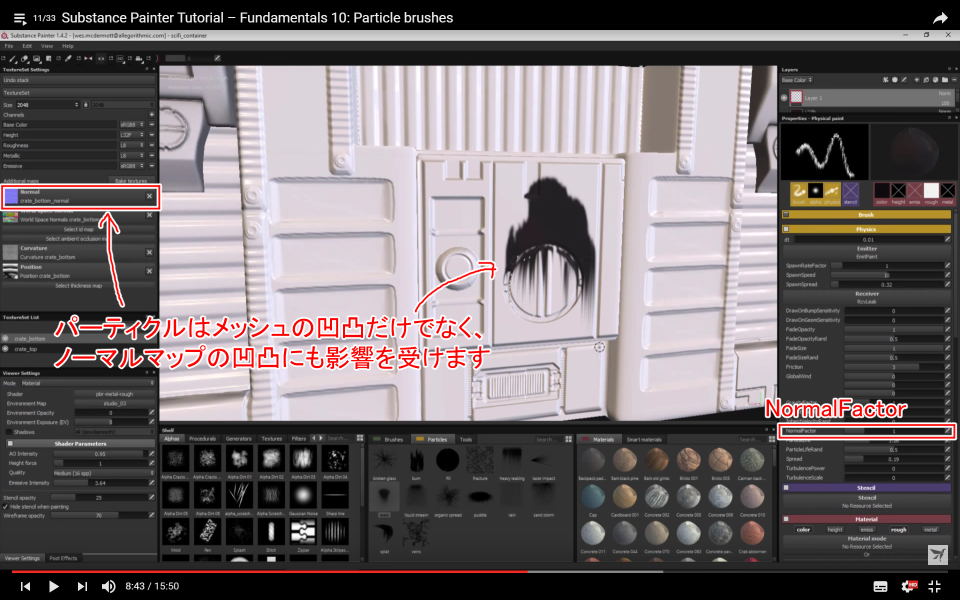Remove the Emissive channel
This screenshot has height=600, width=960.
click(x=152, y=166)
